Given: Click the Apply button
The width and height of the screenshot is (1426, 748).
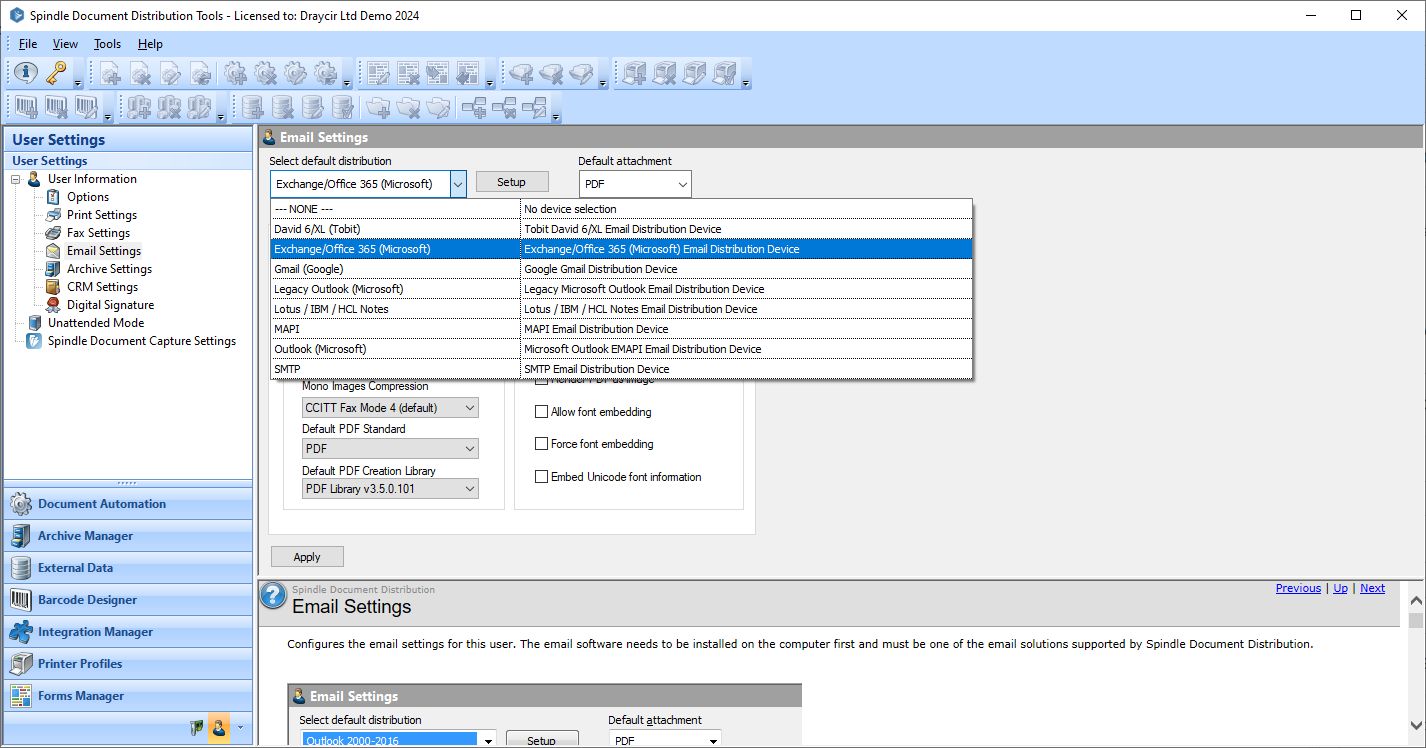Looking at the screenshot, I should [x=307, y=557].
